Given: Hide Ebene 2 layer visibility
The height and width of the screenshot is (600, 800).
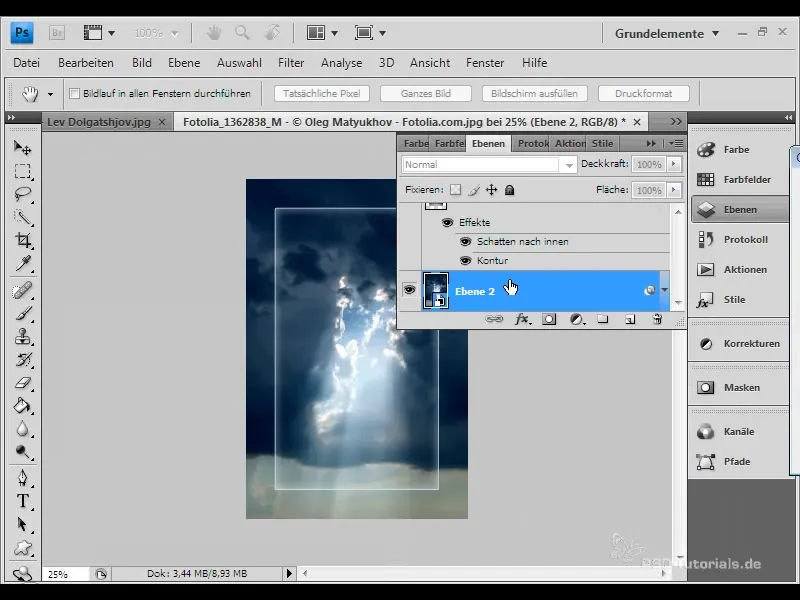Looking at the screenshot, I should [x=409, y=290].
